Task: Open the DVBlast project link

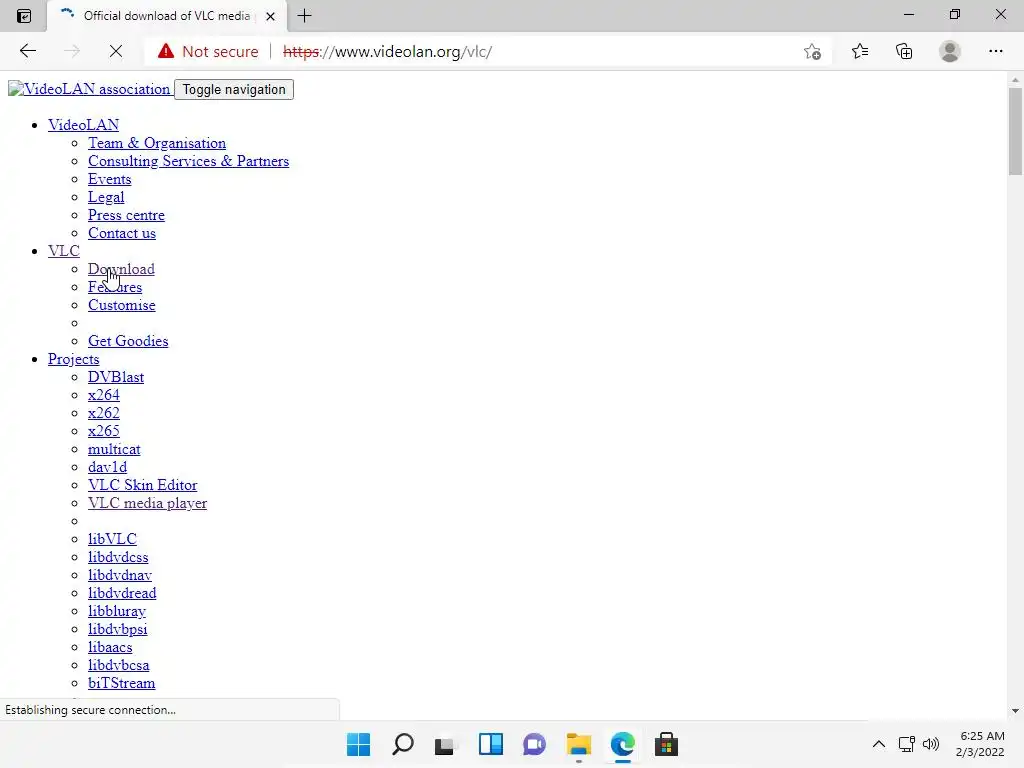Action: click(116, 377)
